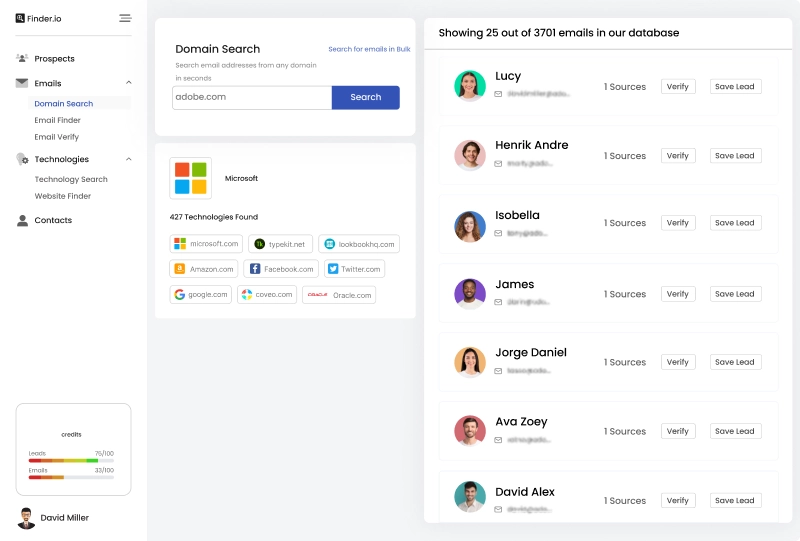Click the Technologies bulb gear icon
This screenshot has width=800, height=541.
pyautogui.click(x=22, y=159)
